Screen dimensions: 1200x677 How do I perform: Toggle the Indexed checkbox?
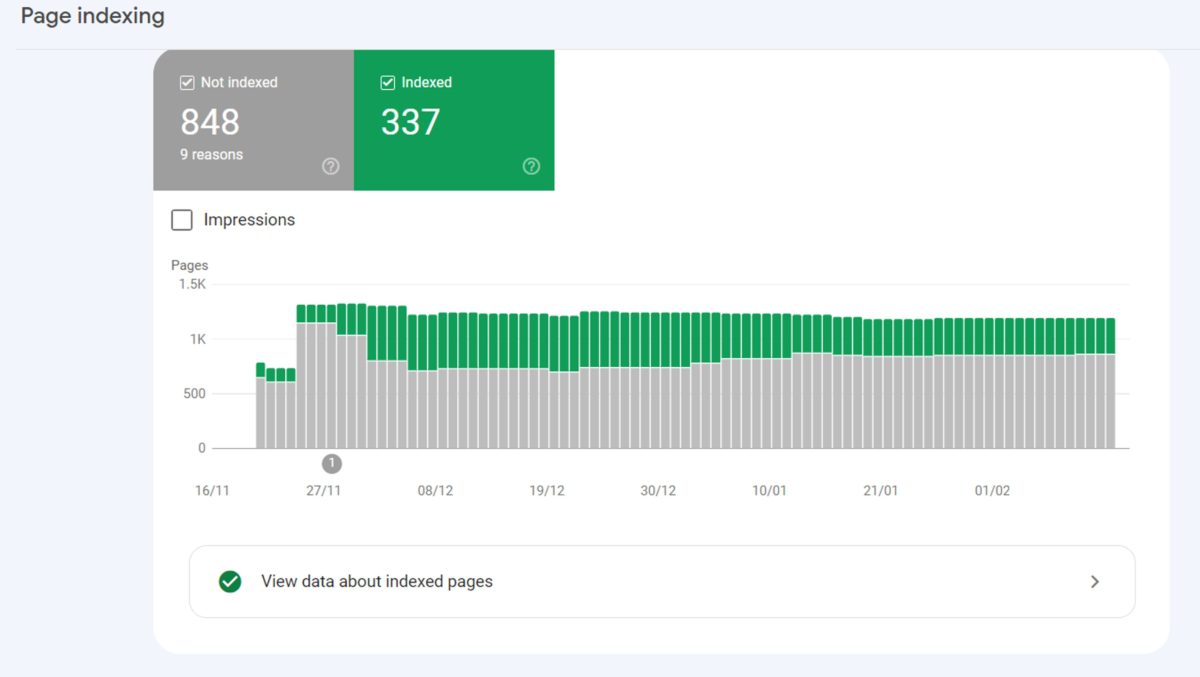[x=388, y=83]
